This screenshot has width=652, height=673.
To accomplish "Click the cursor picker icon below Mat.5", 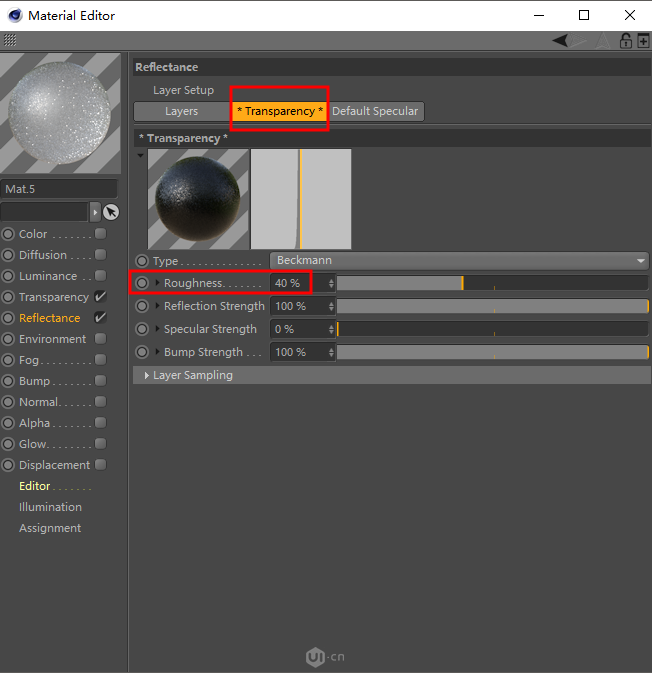I will pos(111,212).
